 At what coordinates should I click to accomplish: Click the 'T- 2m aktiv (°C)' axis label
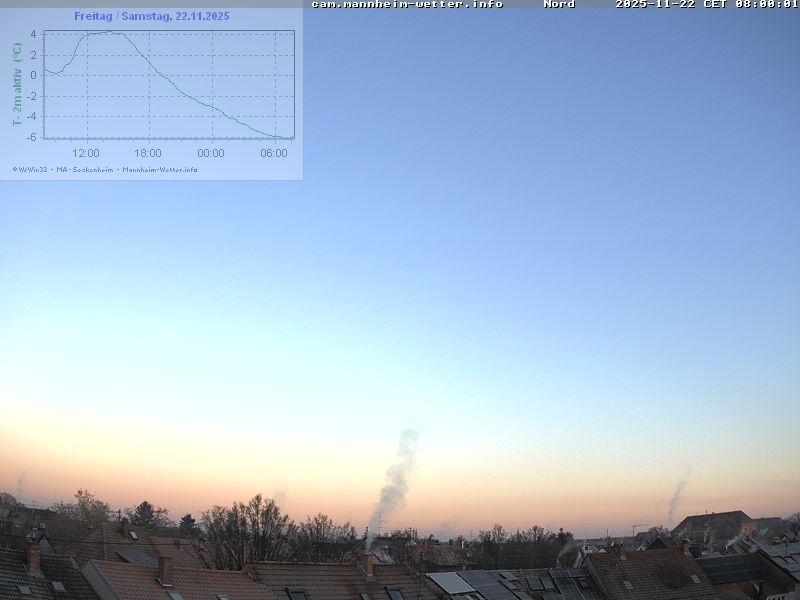click(x=17, y=84)
